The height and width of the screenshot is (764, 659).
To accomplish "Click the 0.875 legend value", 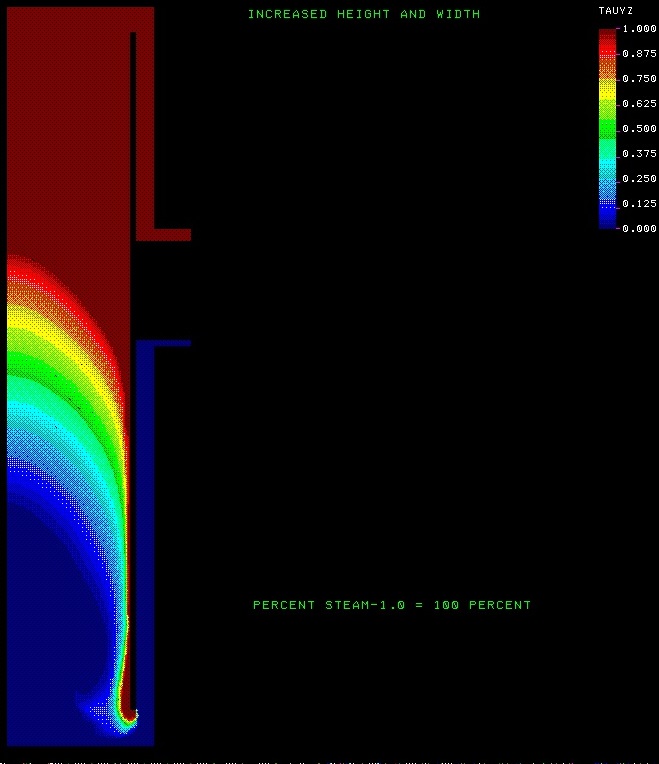I will pos(640,54).
